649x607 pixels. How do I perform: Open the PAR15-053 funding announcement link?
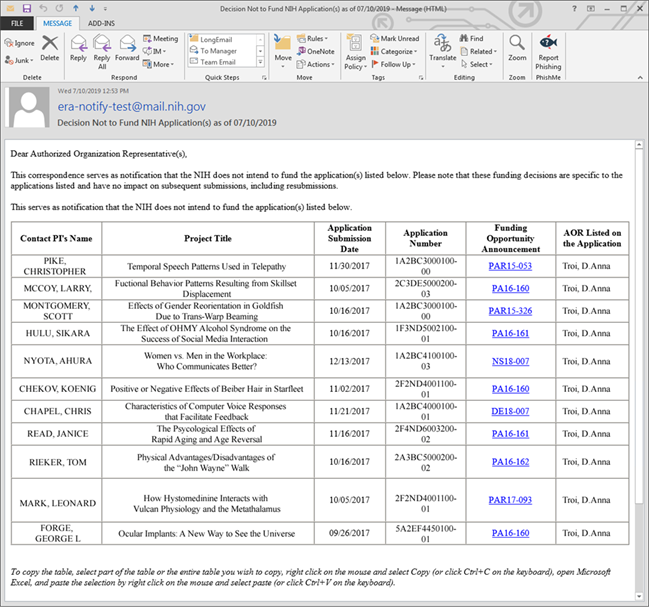(510, 266)
